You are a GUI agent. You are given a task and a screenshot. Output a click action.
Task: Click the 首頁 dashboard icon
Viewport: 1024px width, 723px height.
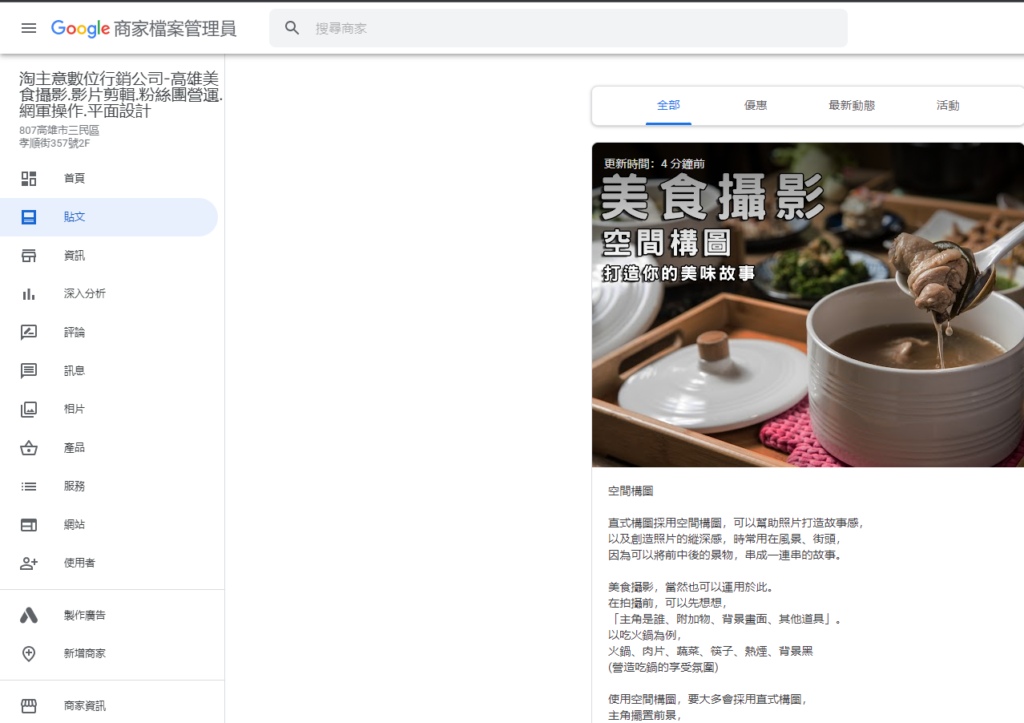(29, 178)
